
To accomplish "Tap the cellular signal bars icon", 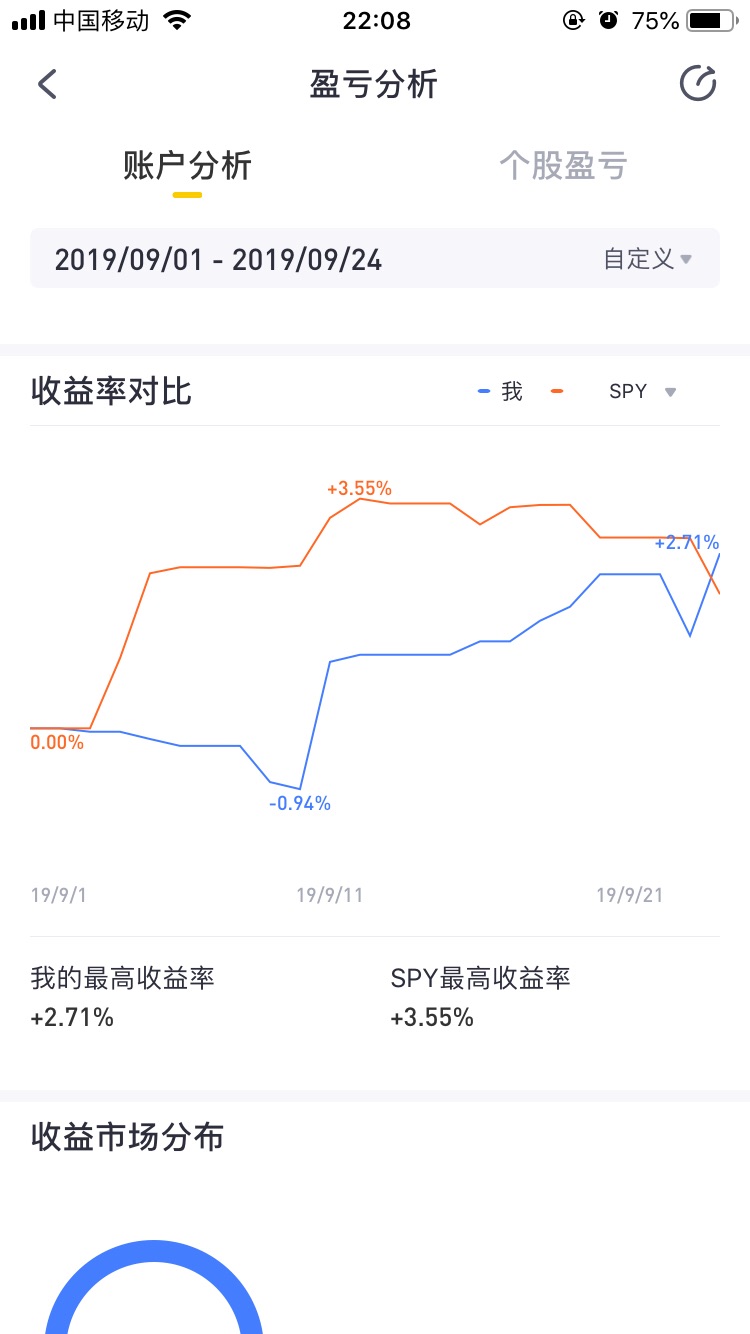I will click(28, 21).
